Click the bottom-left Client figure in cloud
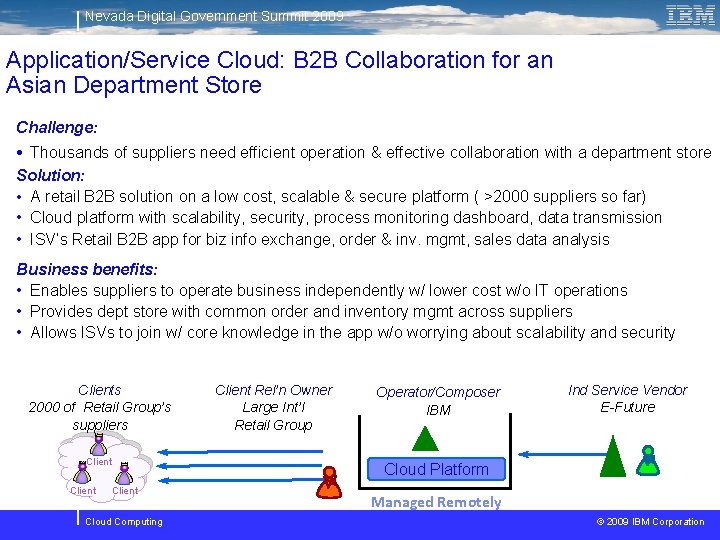 [x=82, y=473]
